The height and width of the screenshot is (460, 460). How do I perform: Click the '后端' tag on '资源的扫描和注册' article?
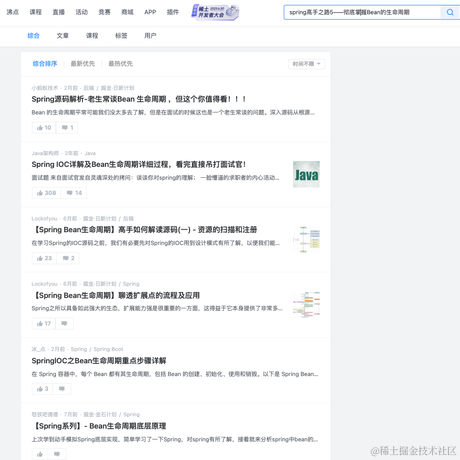(128, 219)
